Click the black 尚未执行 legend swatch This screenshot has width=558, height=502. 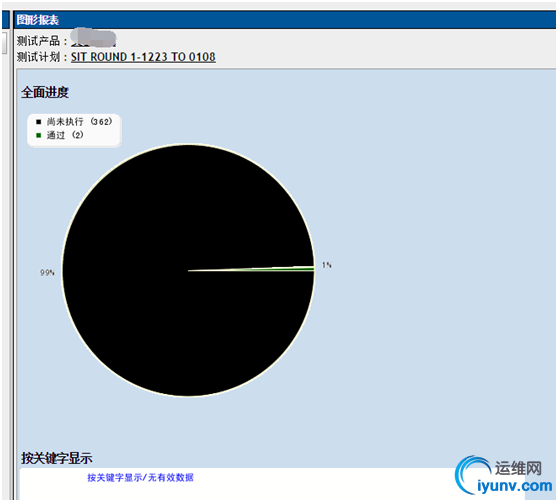pos(39,122)
